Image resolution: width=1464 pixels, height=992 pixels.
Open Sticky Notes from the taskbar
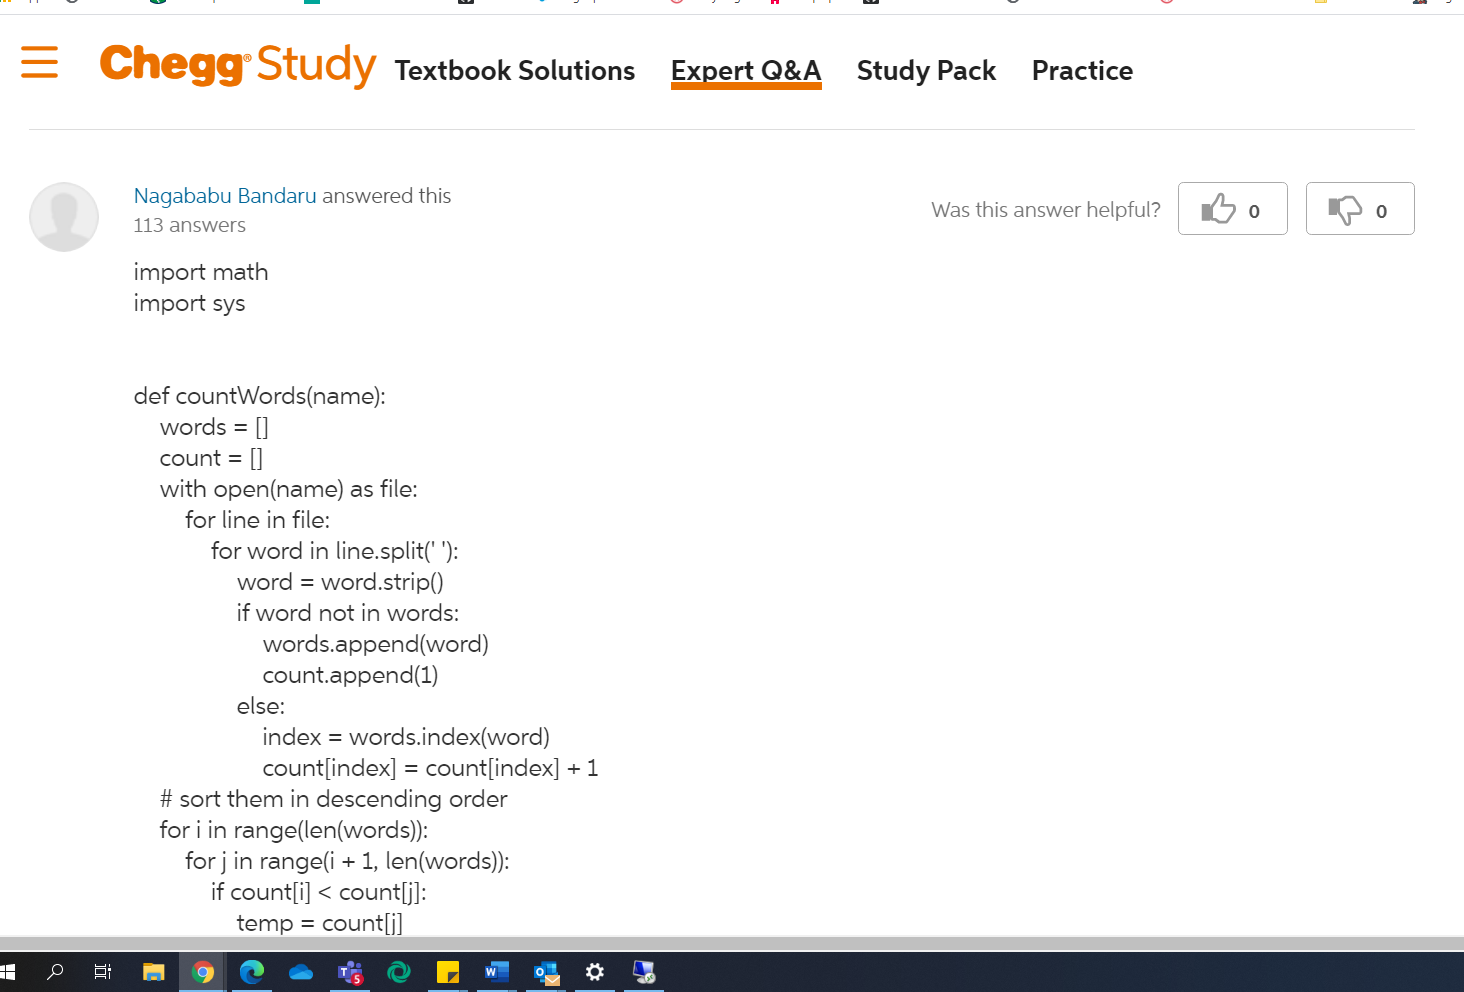coord(448,972)
